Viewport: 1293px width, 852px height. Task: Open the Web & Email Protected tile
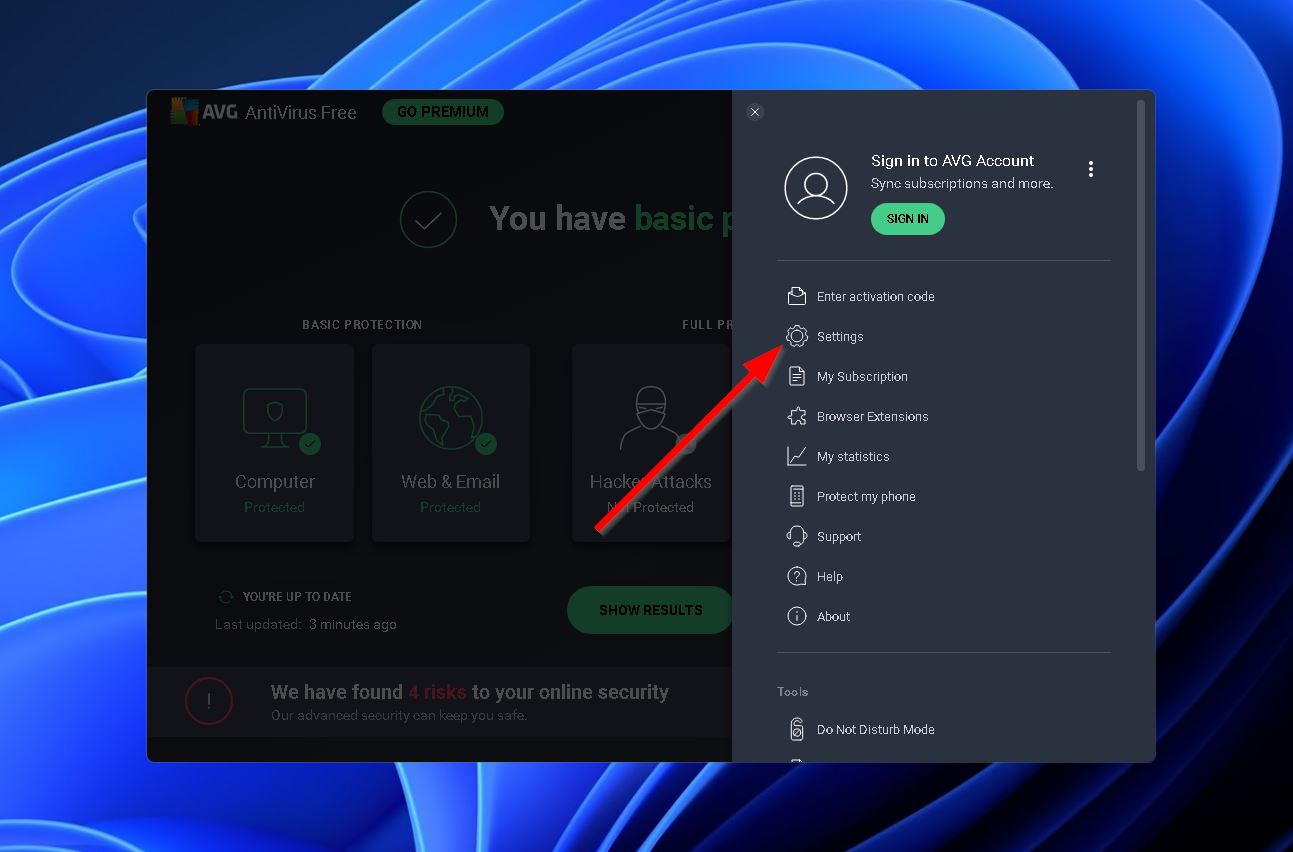(451, 443)
